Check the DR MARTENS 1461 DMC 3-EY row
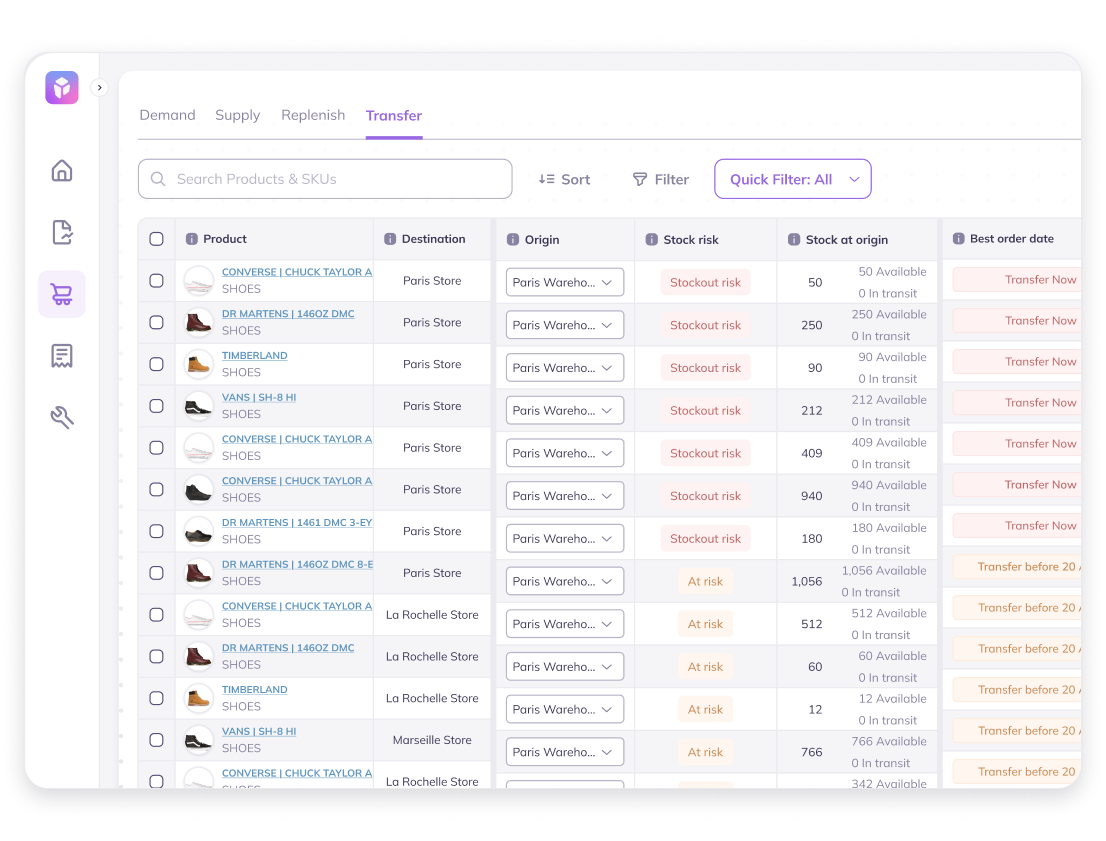 (157, 531)
